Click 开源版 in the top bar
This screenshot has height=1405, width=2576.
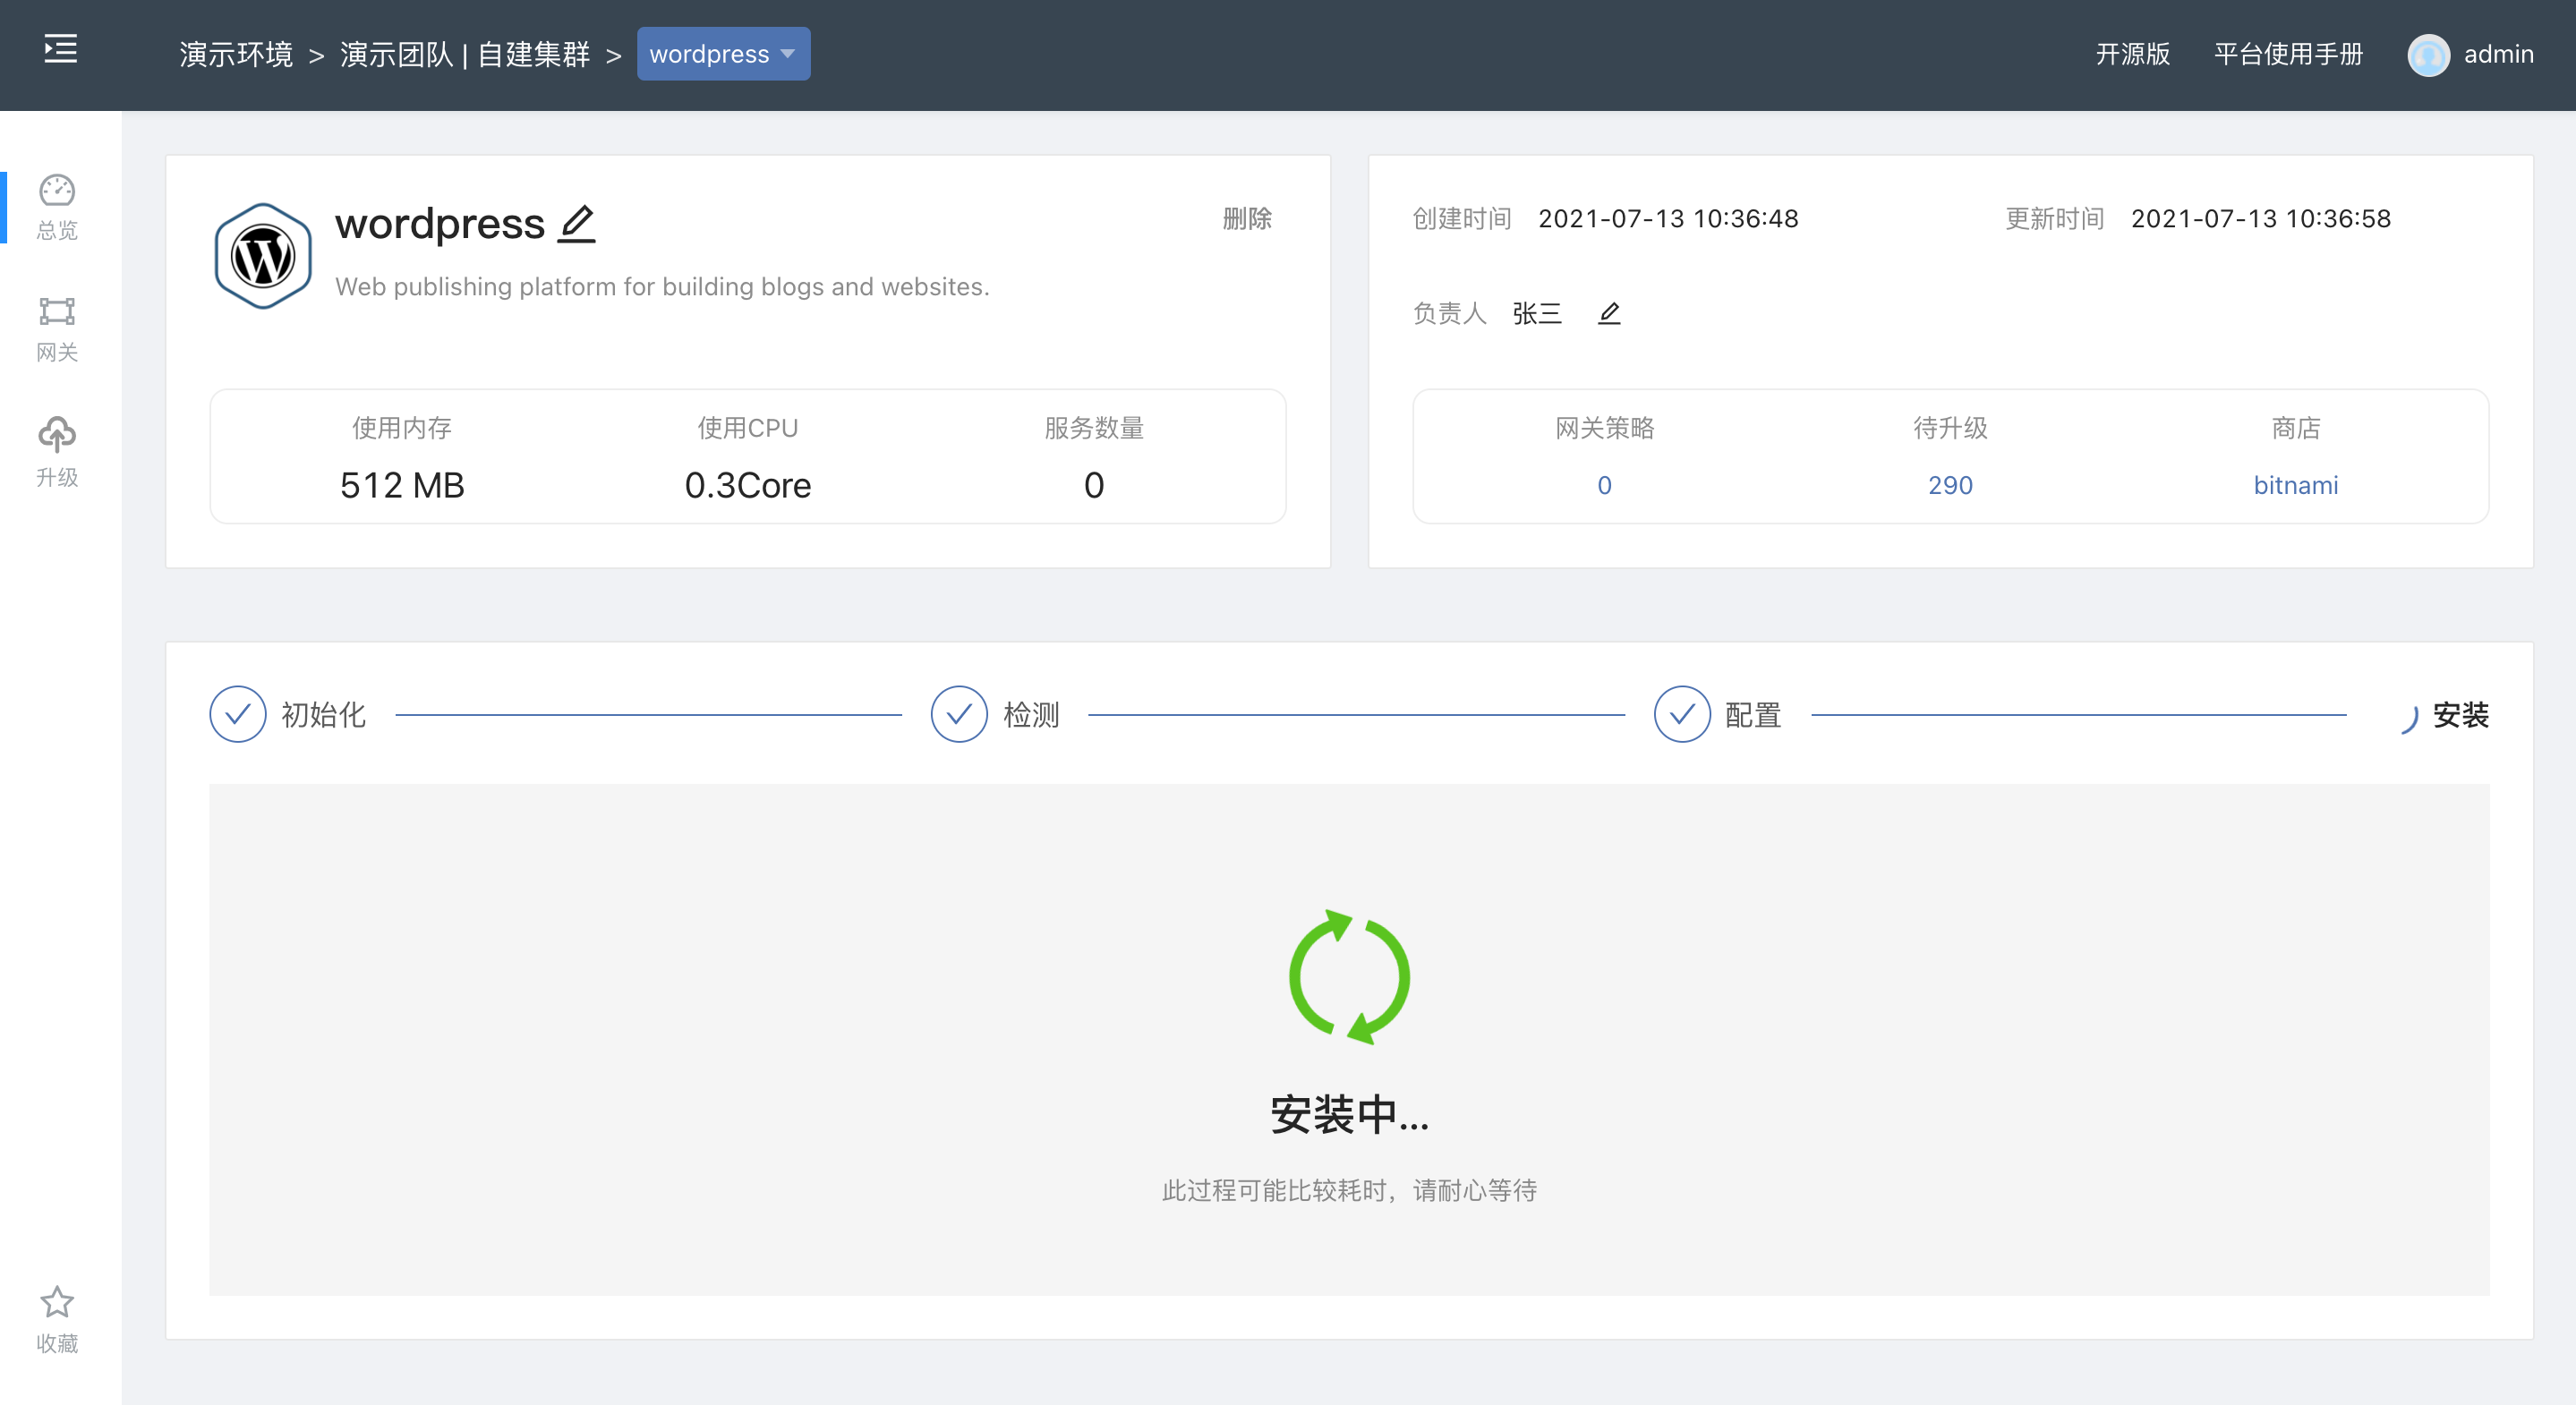click(x=2132, y=54)
